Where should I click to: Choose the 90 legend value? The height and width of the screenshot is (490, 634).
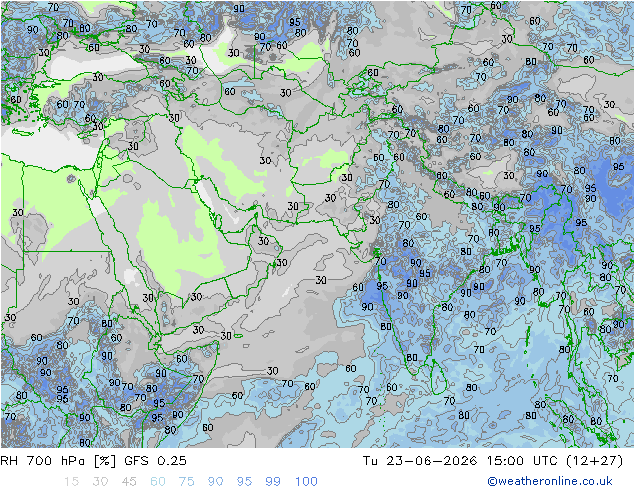(215, 482)
